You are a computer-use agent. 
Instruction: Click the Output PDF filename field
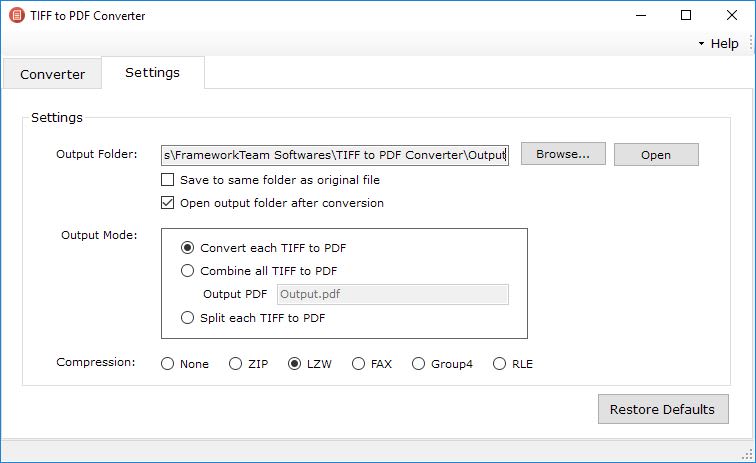[392, 294]
